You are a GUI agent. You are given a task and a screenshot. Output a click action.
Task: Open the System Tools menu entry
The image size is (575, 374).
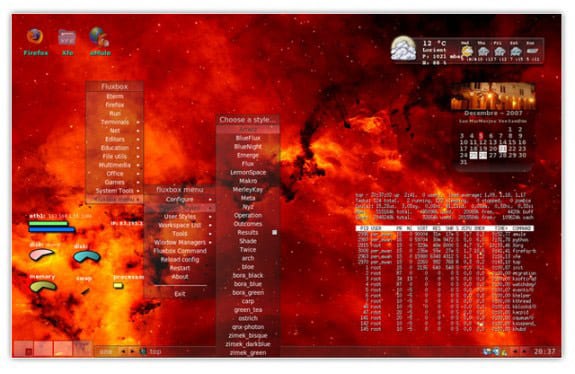pyautogui.click(x=114, y=191)
